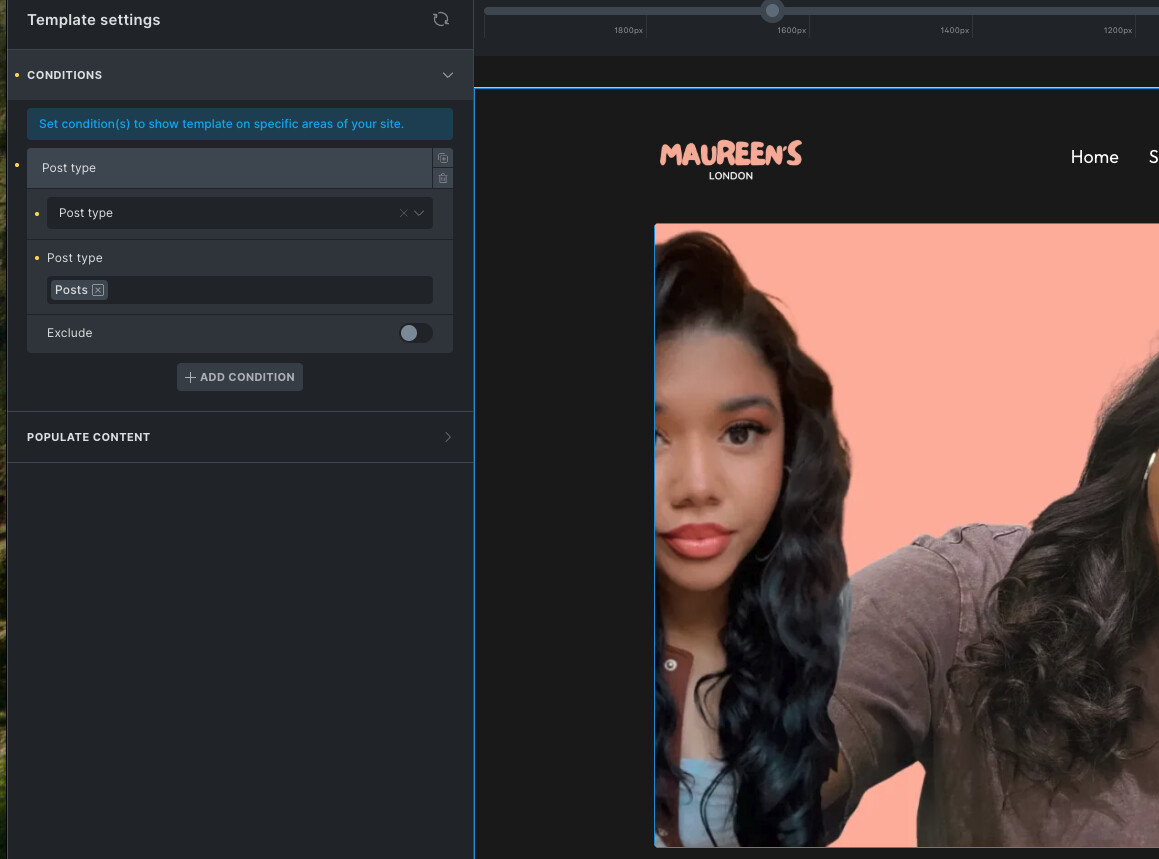Open the Post type dropdown

[x=239, y=213]
